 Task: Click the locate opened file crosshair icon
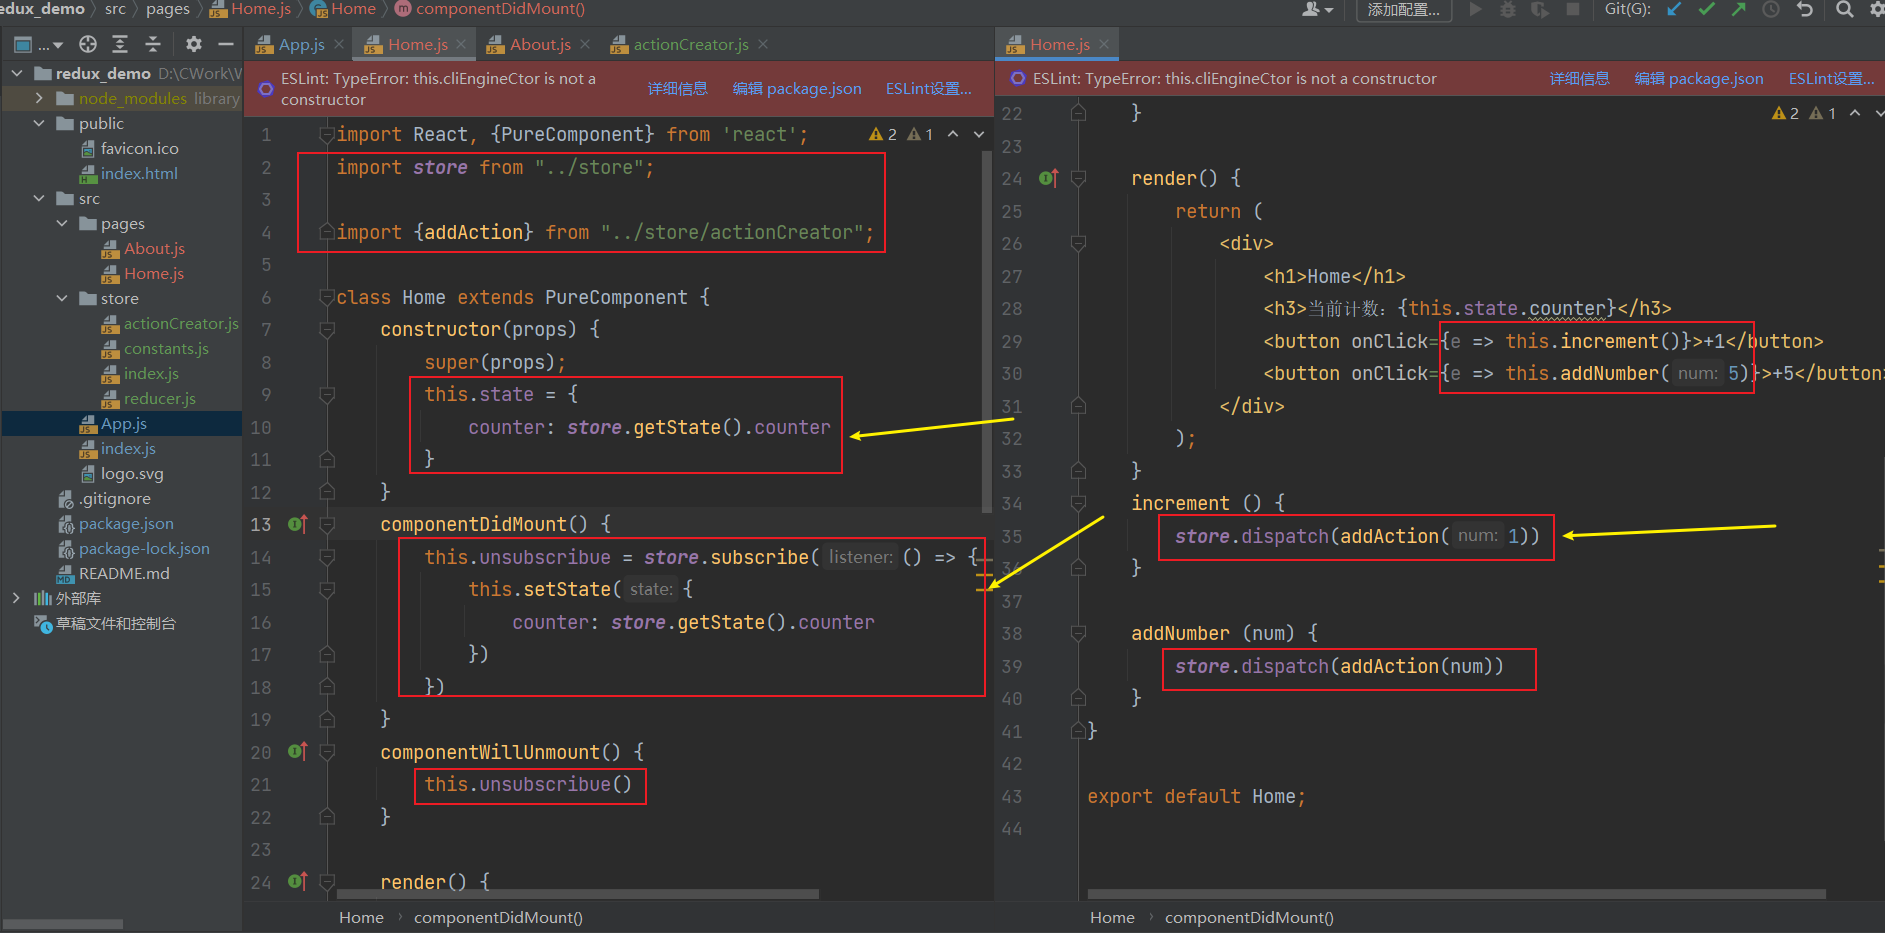click(88, 44)
